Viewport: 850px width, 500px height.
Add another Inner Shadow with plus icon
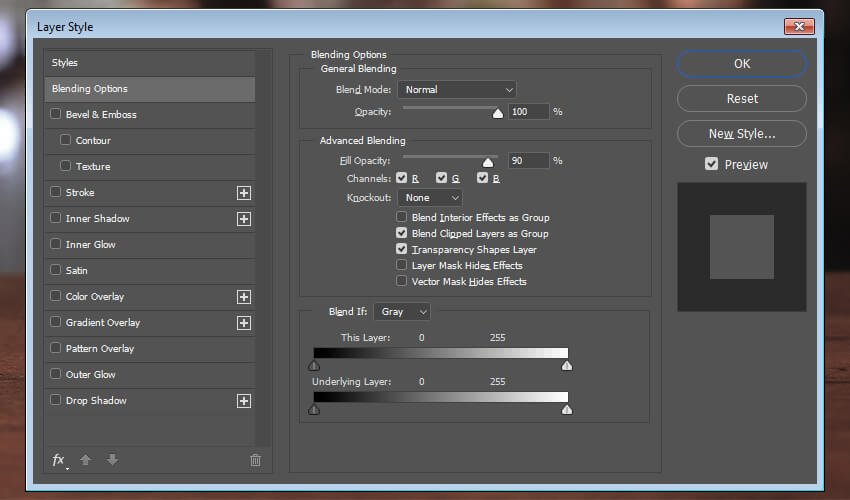(x=244, y=219)
